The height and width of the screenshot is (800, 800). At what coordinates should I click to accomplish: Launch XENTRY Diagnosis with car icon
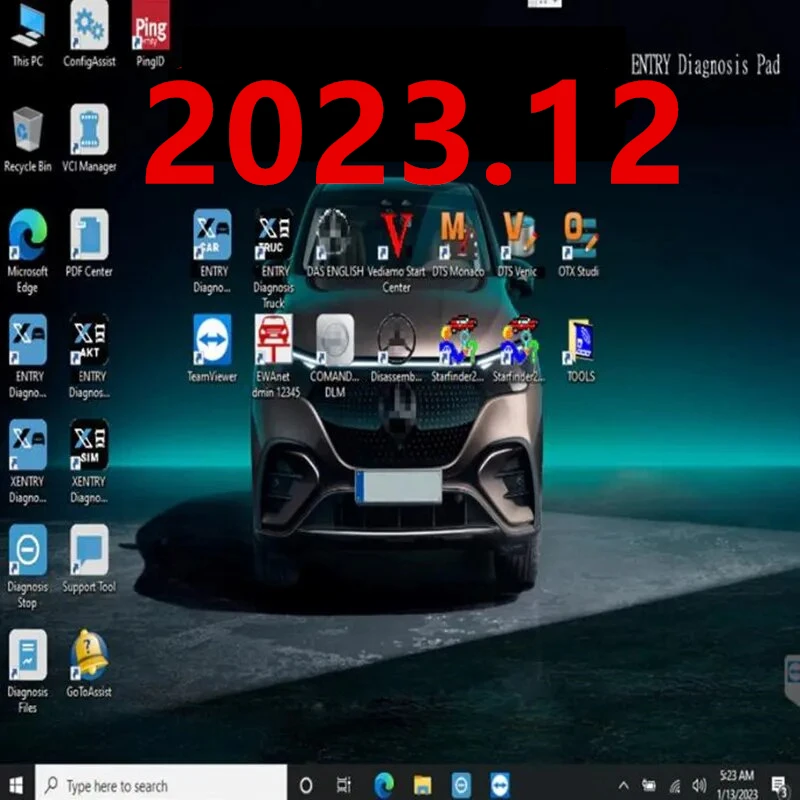(28, 461)
